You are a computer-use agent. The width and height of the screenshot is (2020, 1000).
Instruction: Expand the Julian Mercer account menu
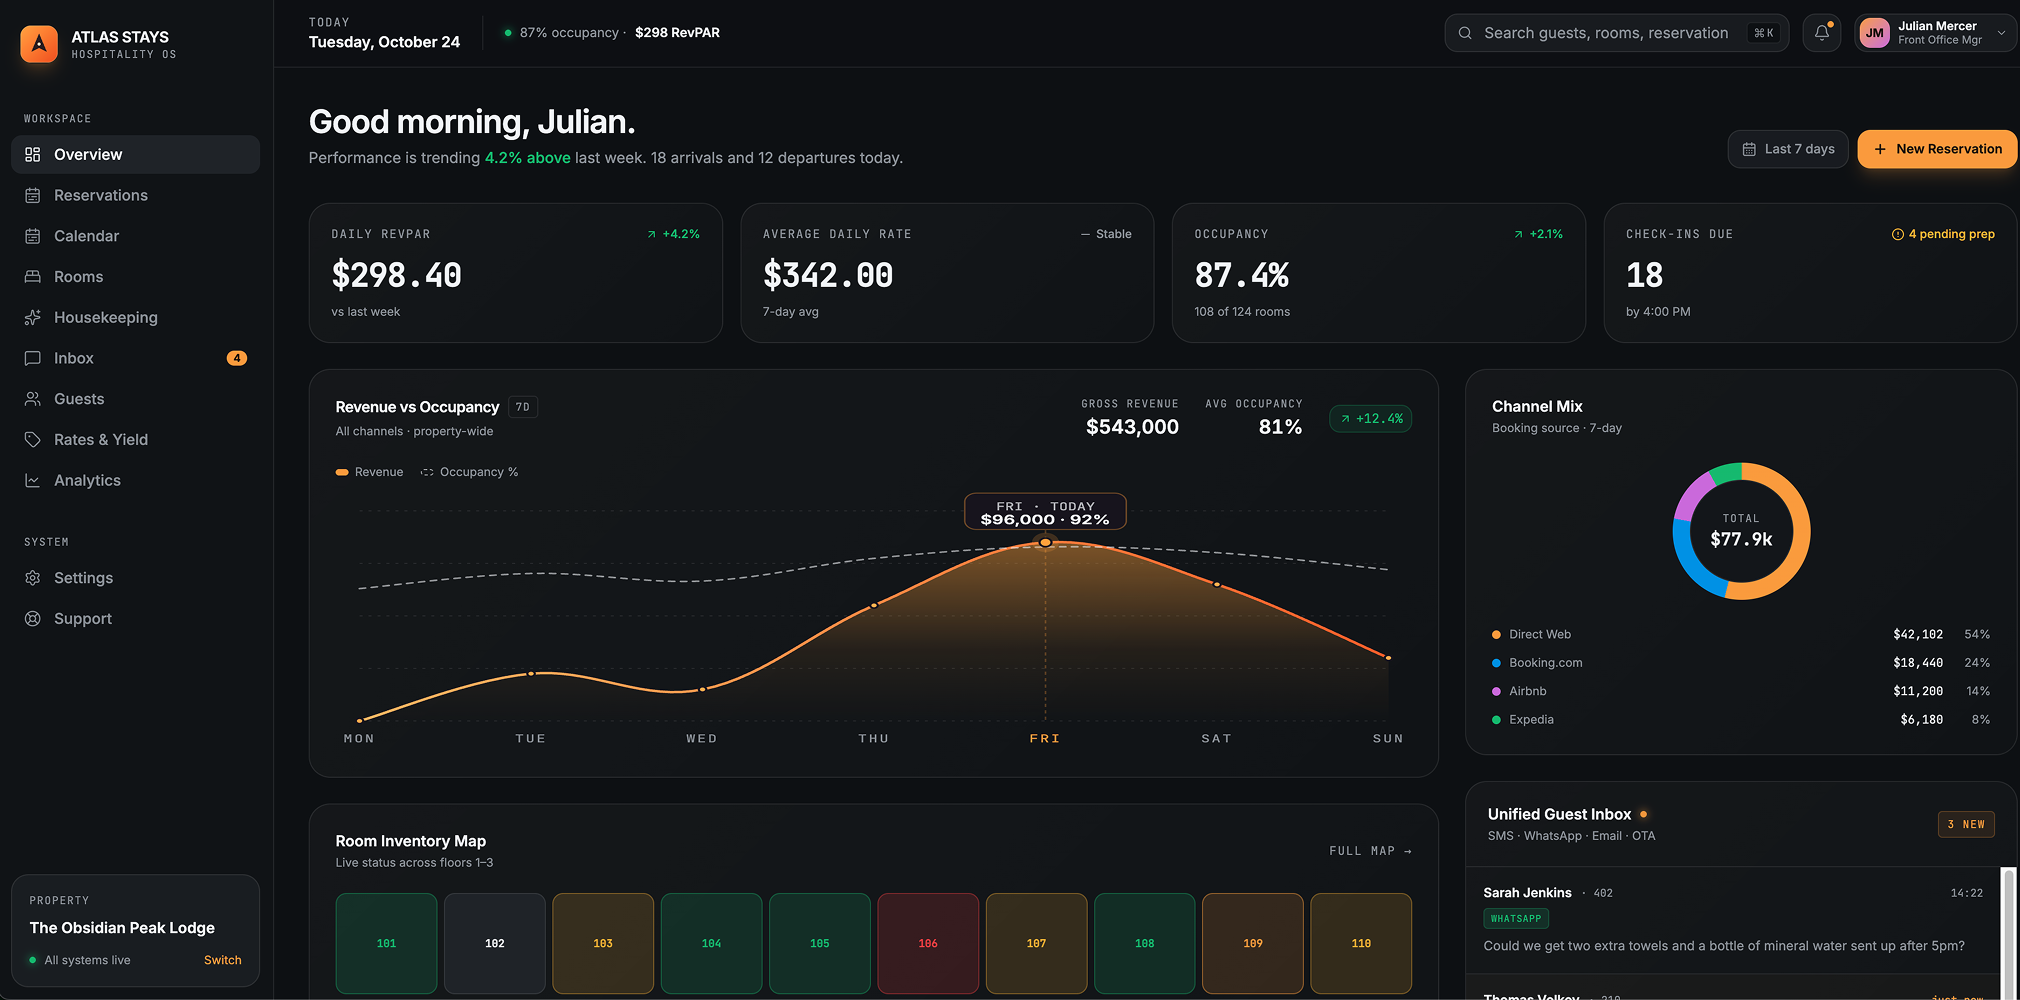coord(1934,33)
